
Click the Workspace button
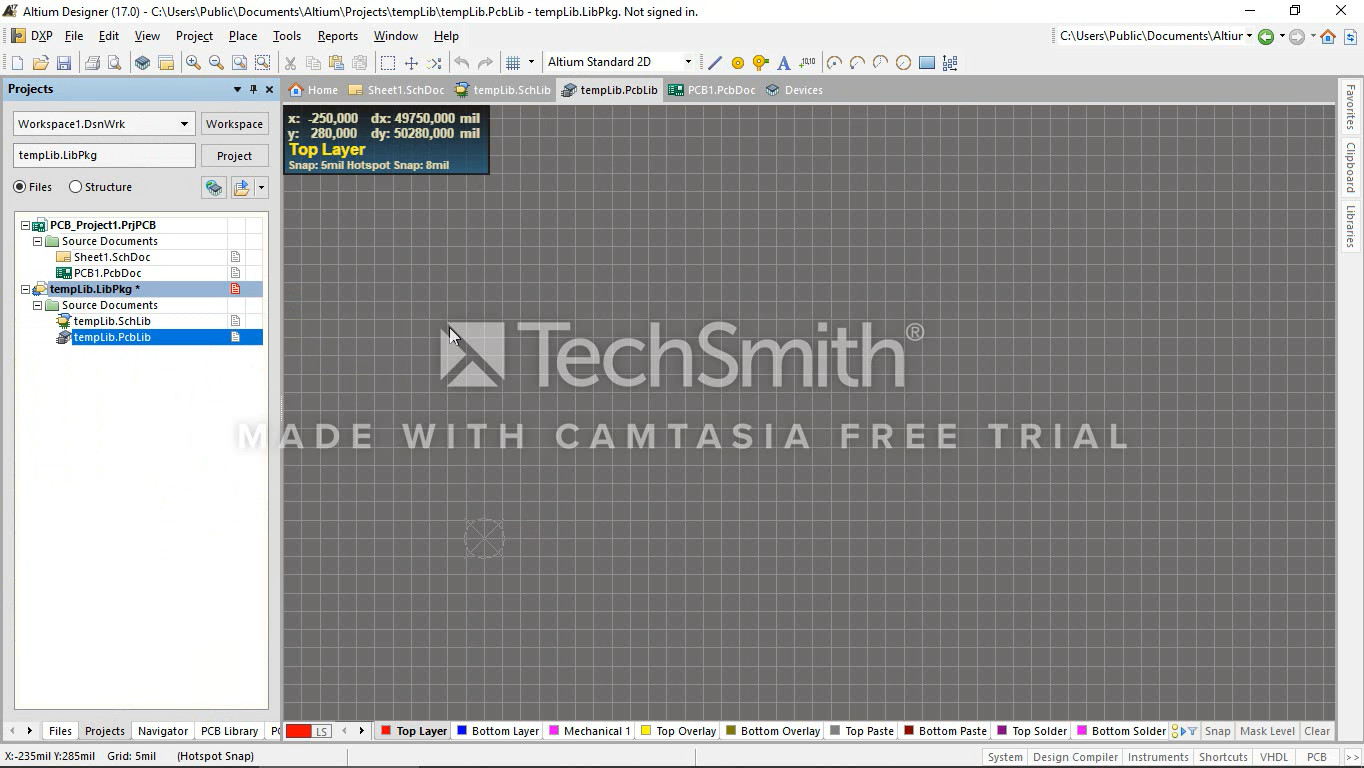point(234,124)
